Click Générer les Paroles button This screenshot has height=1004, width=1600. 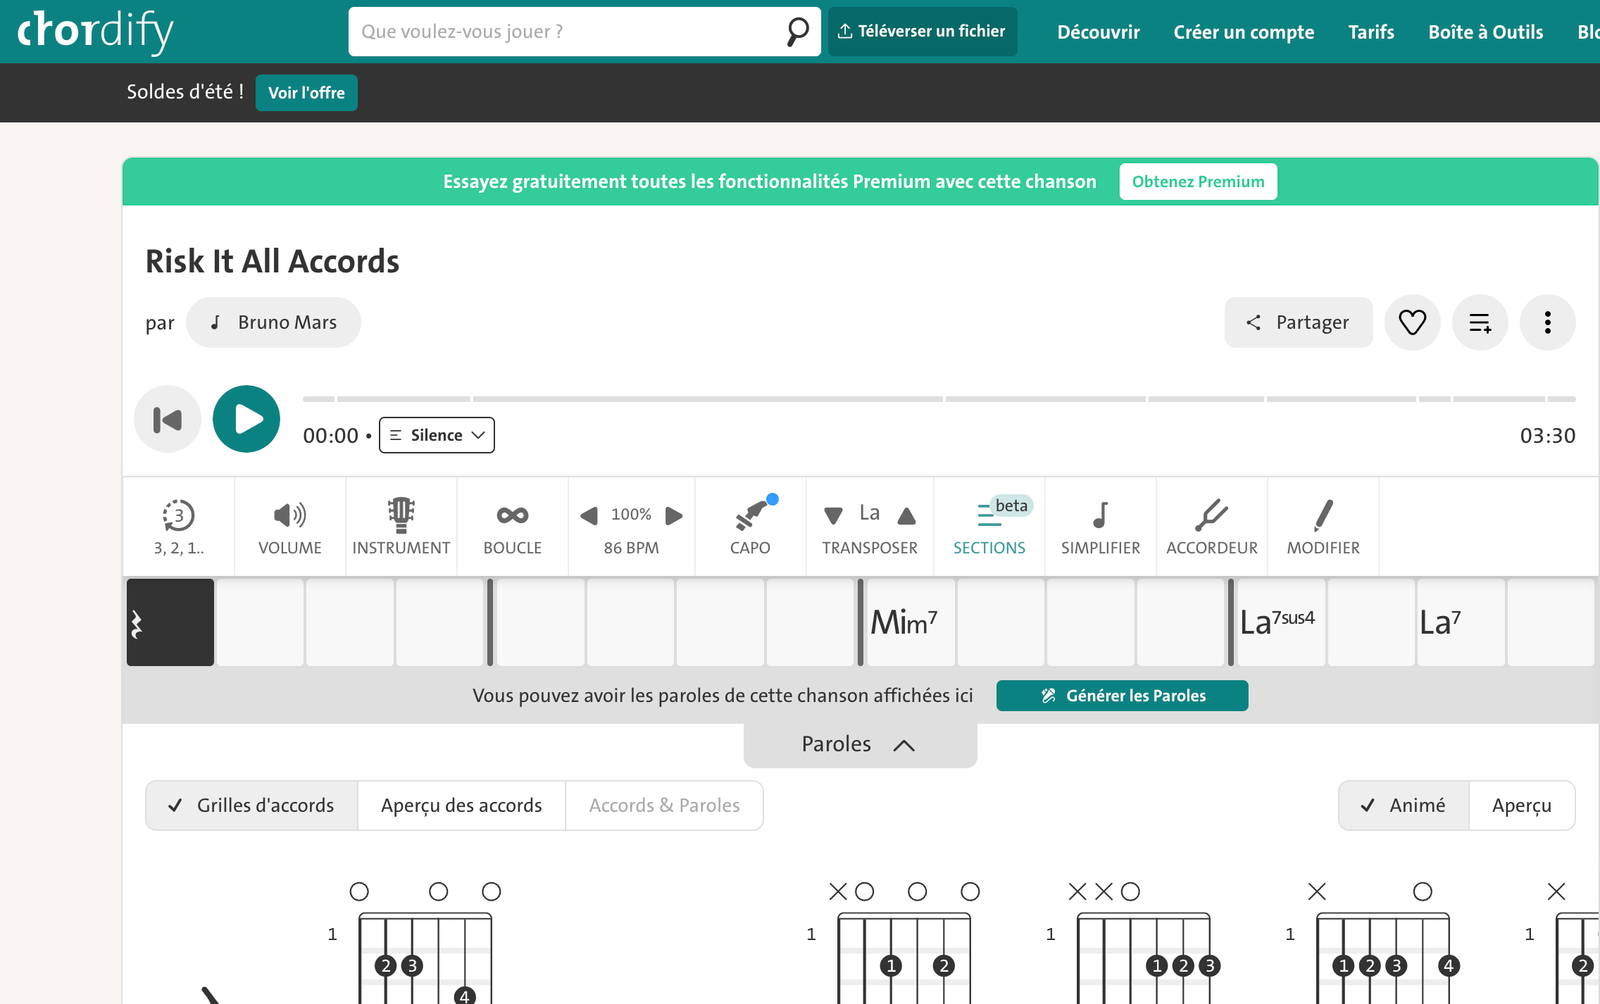(x=1122, y=696)
